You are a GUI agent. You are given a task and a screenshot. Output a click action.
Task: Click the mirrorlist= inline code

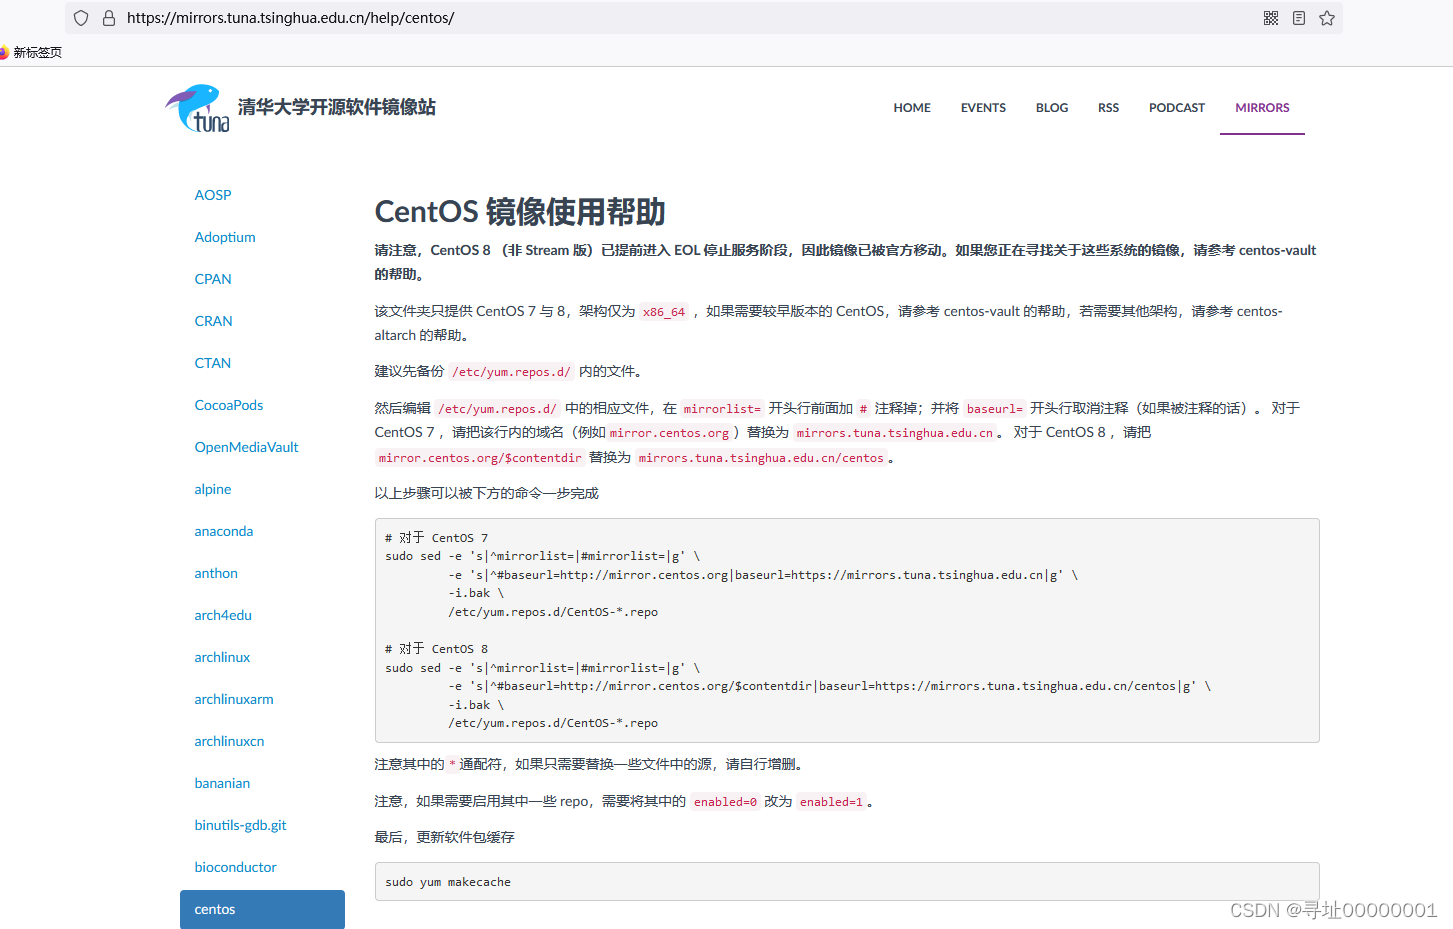click(722, 409)
